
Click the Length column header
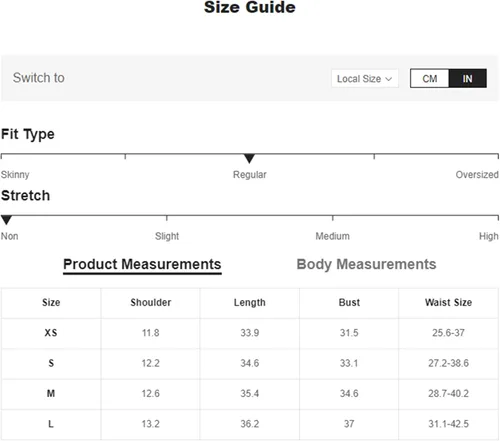pos(250,303)
